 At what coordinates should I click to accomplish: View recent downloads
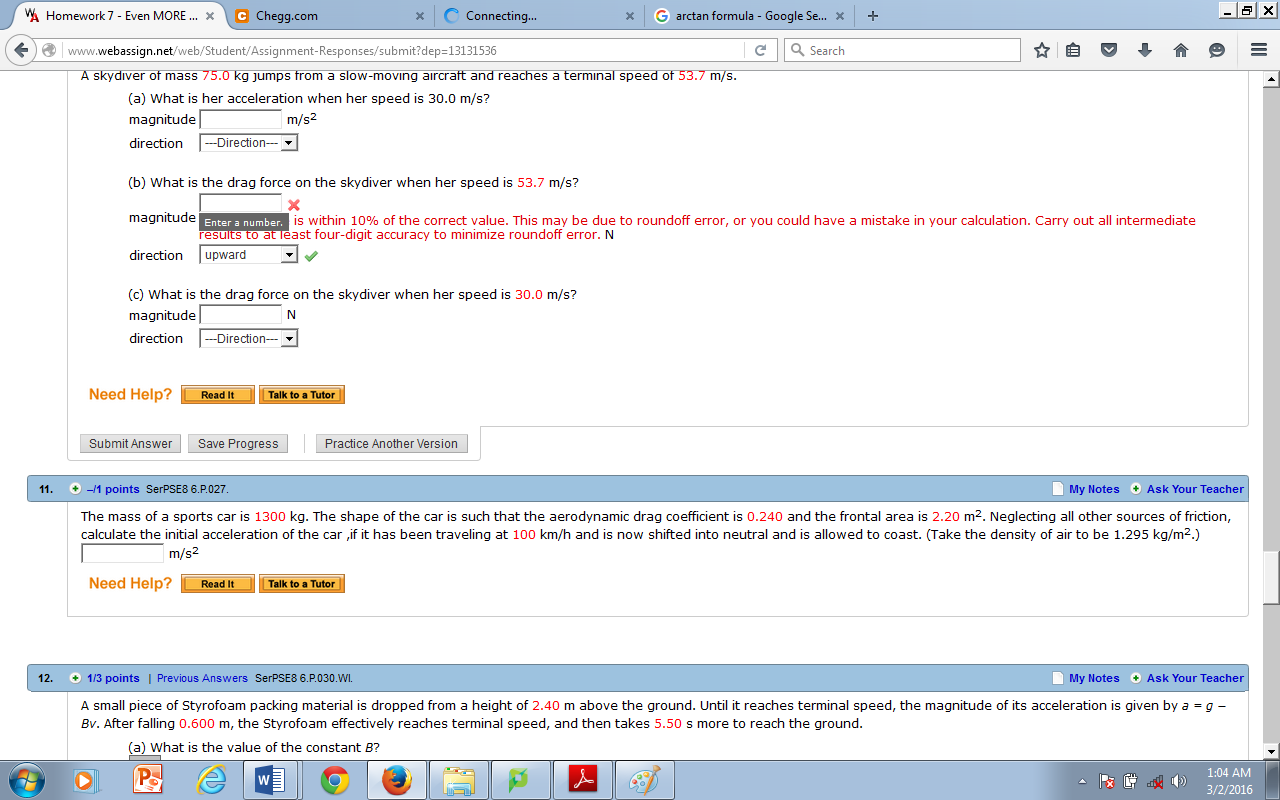click(1143, 50)
